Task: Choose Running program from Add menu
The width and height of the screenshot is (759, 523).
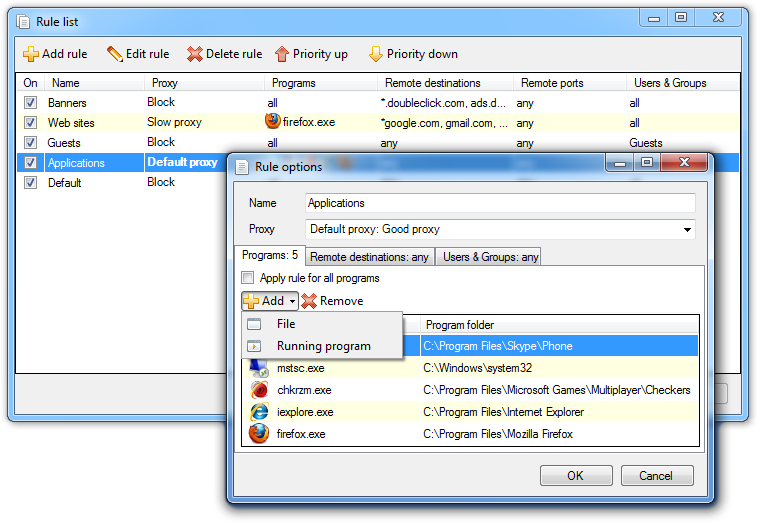Action: click(323, 346)
